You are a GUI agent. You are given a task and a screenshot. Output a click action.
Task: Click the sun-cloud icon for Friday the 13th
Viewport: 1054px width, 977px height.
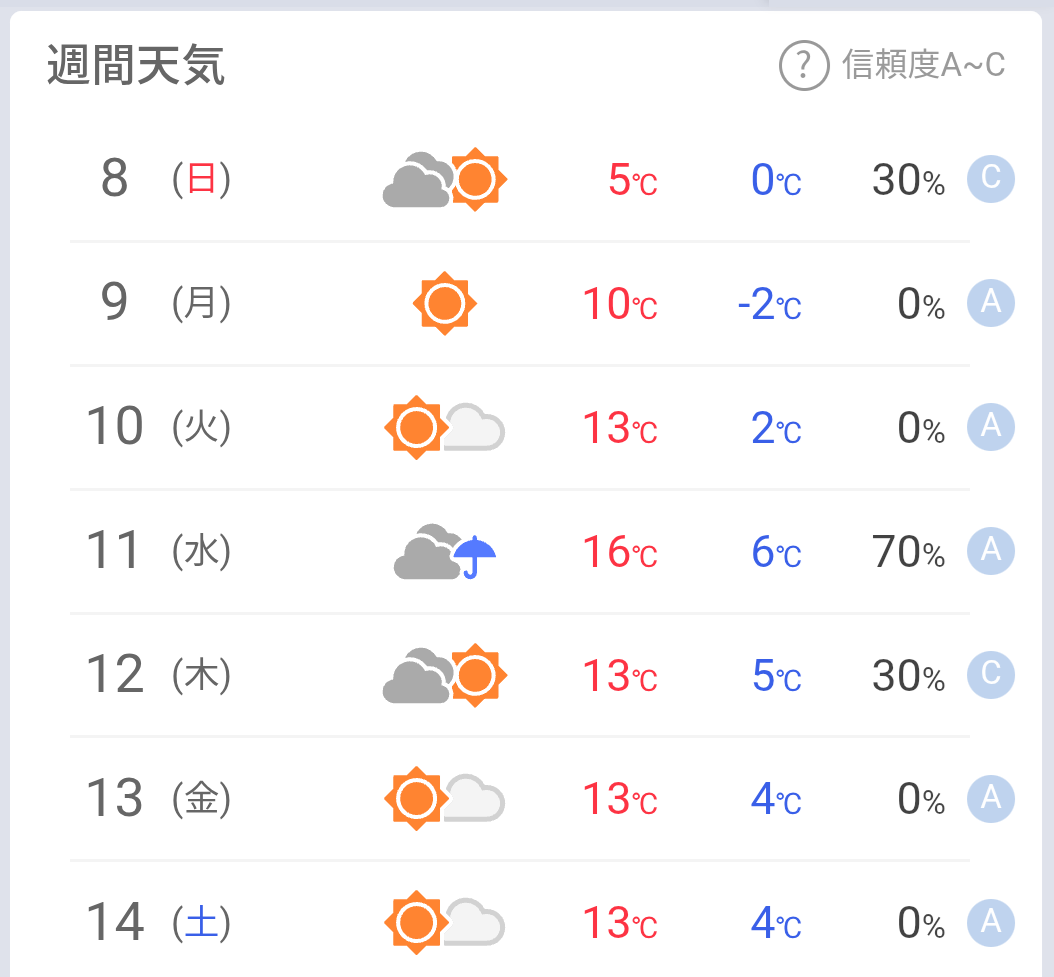click(445, 799)
